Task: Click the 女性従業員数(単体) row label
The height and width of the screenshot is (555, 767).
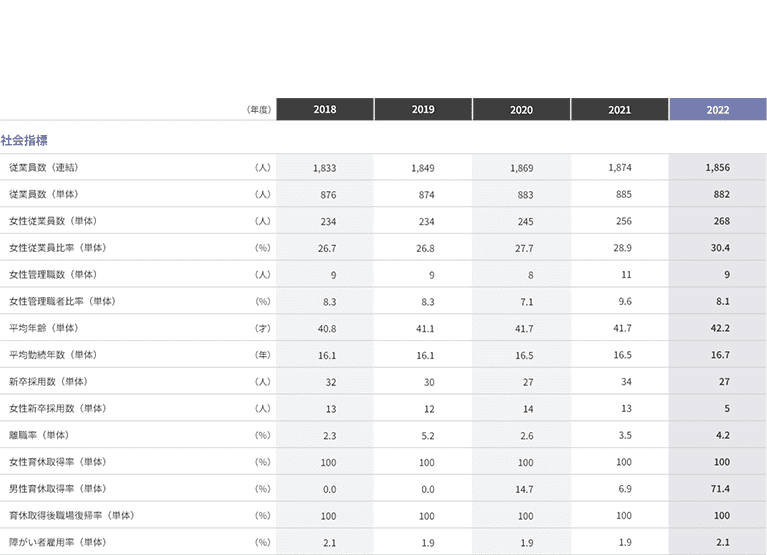Action: 53,221
